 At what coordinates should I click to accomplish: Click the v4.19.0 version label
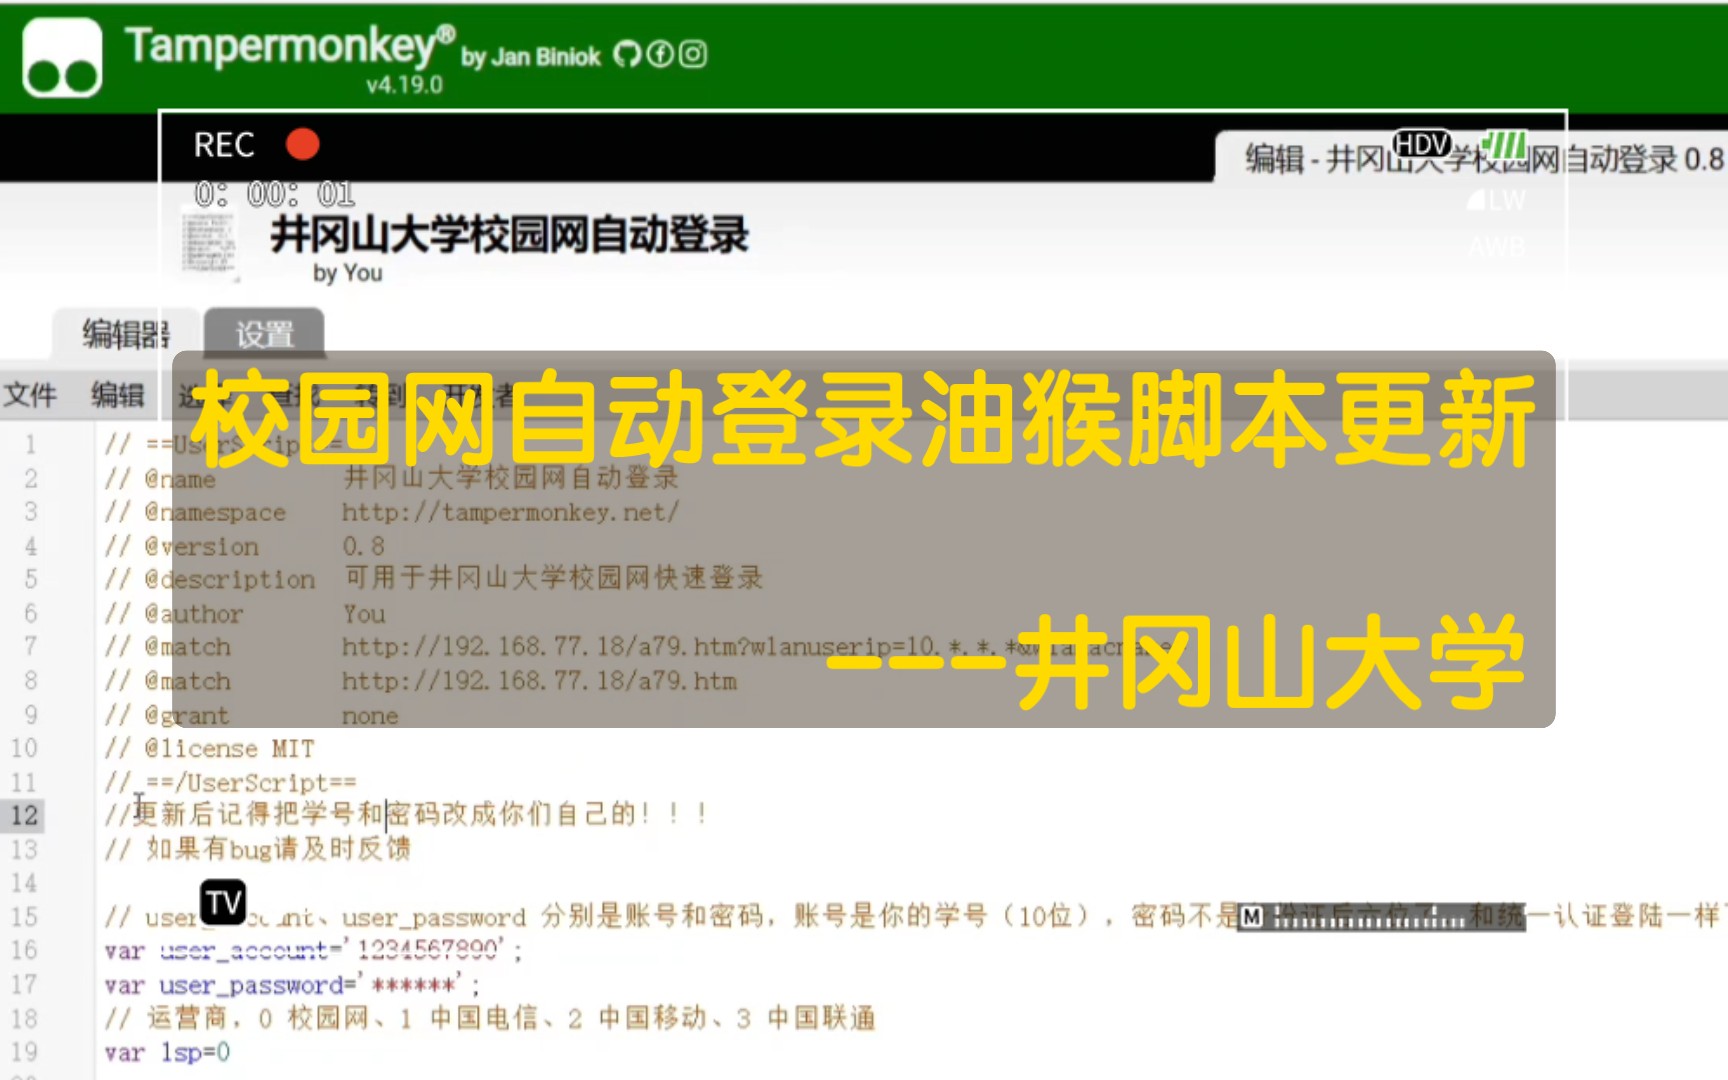tap(404, 85)
